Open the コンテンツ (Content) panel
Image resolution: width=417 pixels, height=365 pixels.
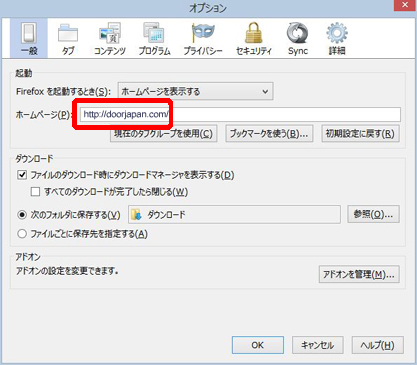pos(110,38)
